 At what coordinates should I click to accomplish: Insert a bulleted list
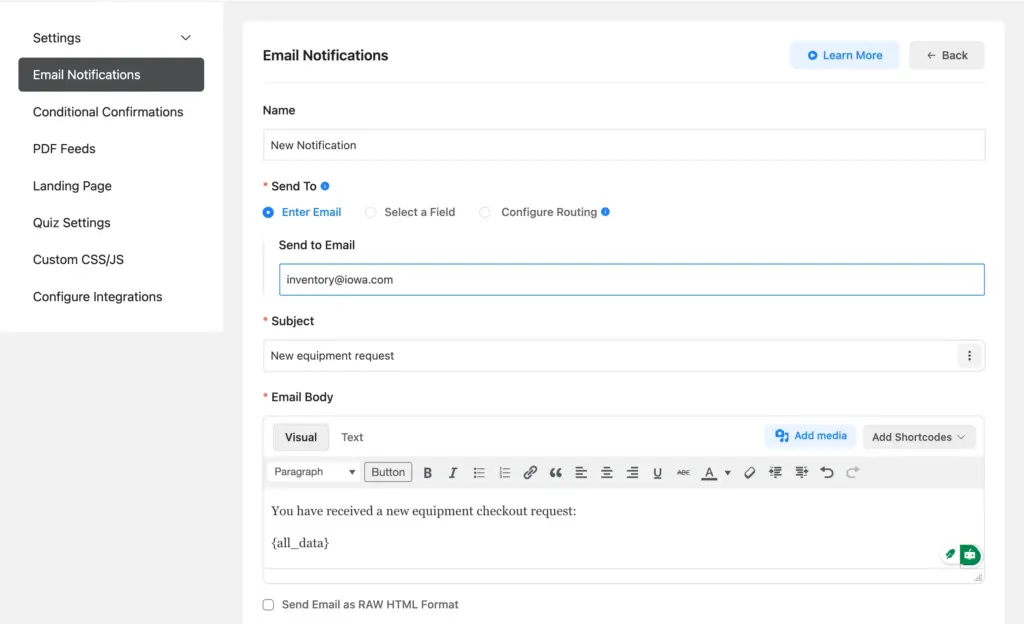(x=479, y=472)
